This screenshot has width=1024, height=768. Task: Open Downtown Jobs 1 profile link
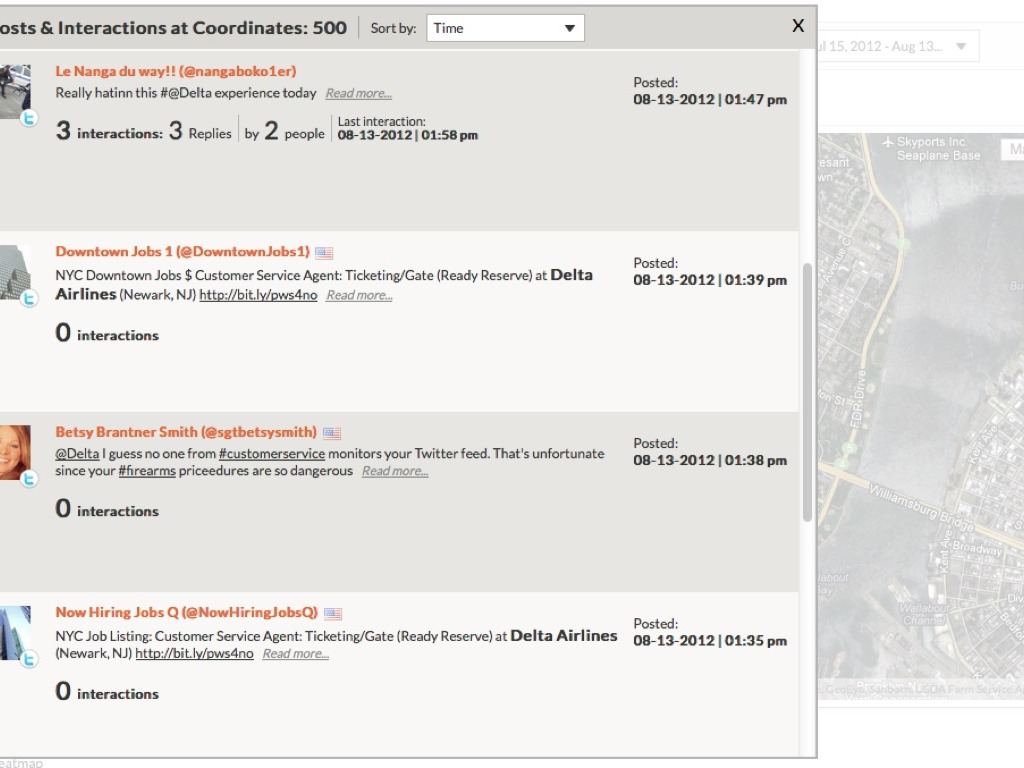coord(182,252)
